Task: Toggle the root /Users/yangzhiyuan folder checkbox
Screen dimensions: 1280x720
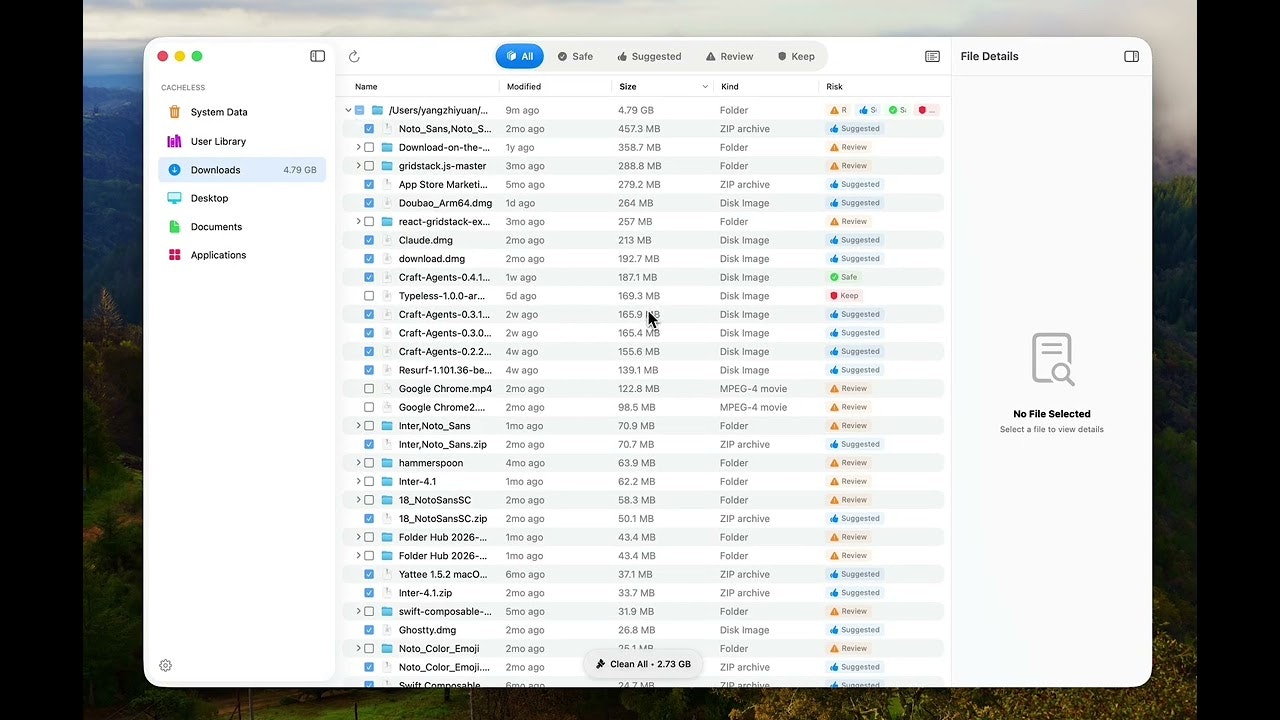Action: tap(359, 110)
